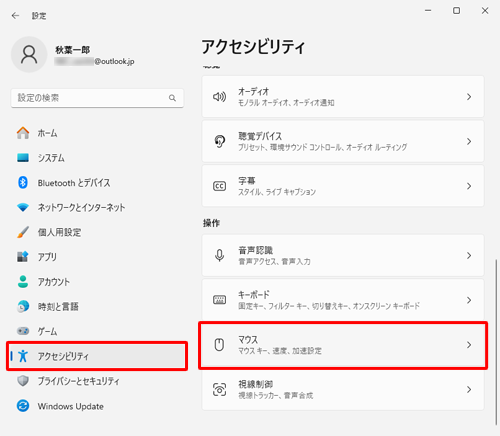Expand 視線制御 row chevron
Viewport: 500px width, 436px height.
click(469, 389)
